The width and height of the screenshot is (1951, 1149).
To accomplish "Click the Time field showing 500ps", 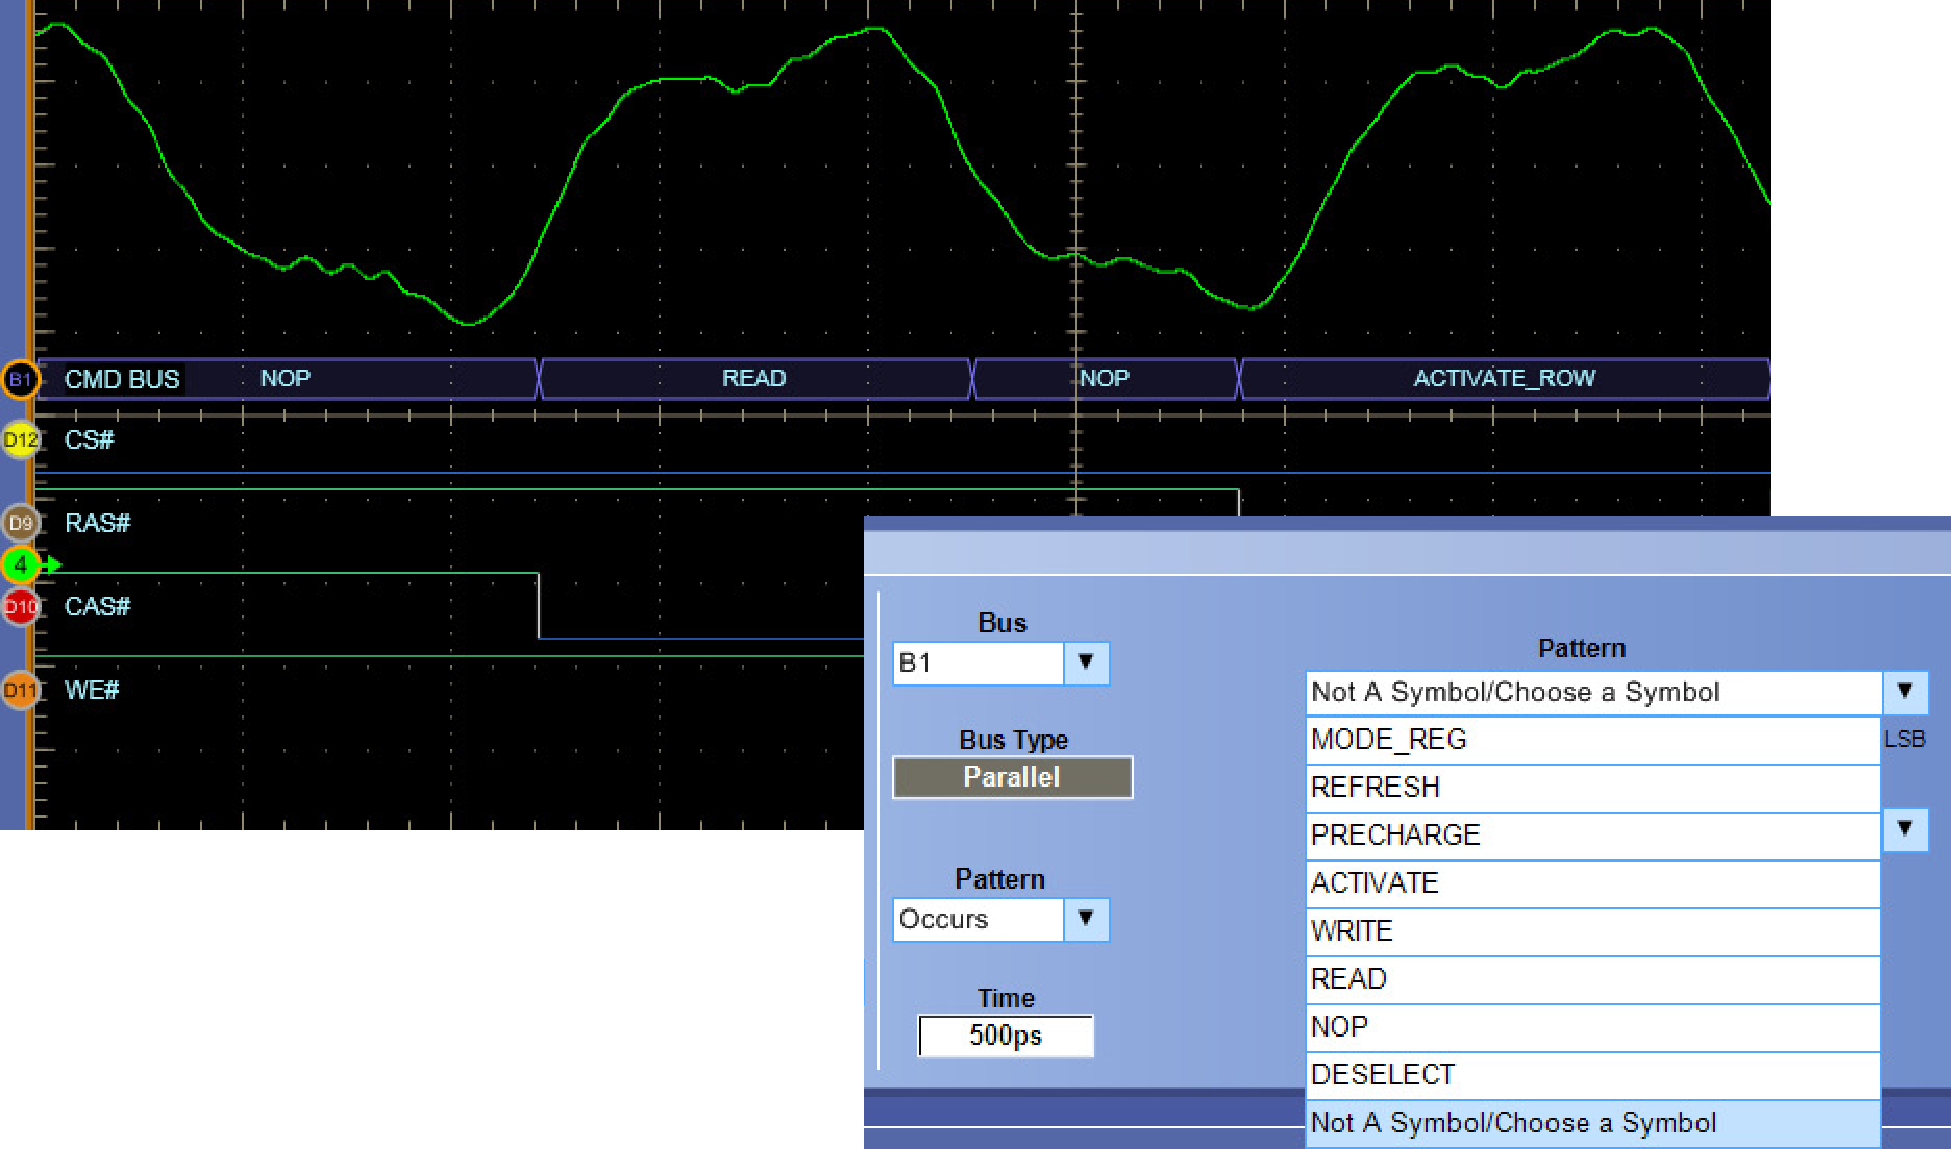I will click(1005, 1036).
